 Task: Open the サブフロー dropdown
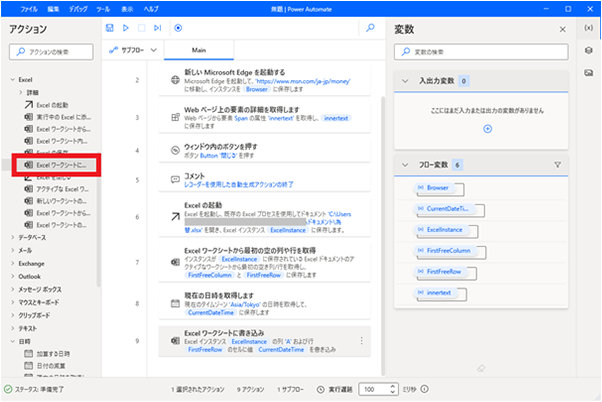click(133, 50)
